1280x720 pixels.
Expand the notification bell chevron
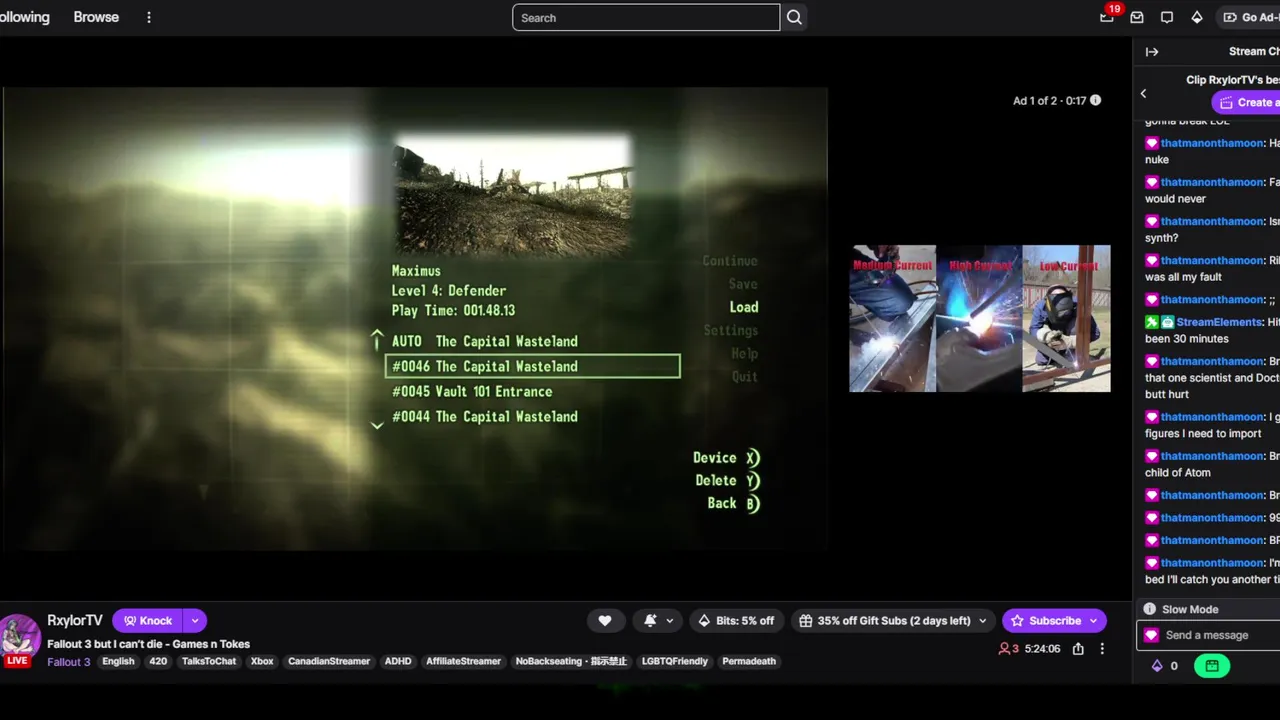coord(670,621)
